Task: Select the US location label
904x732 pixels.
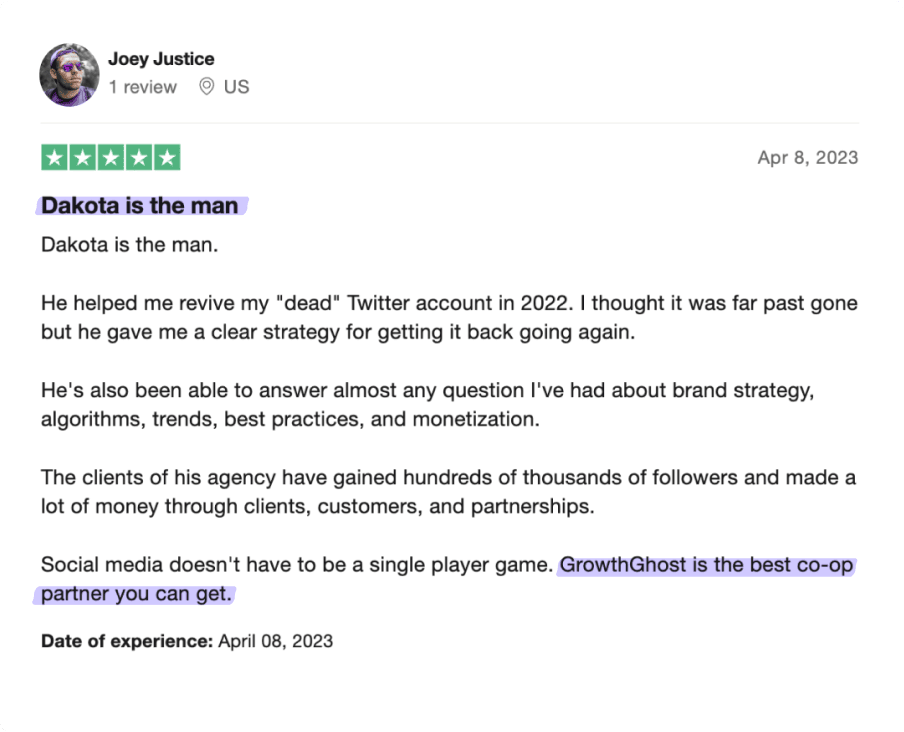Action: coord(236,87)
